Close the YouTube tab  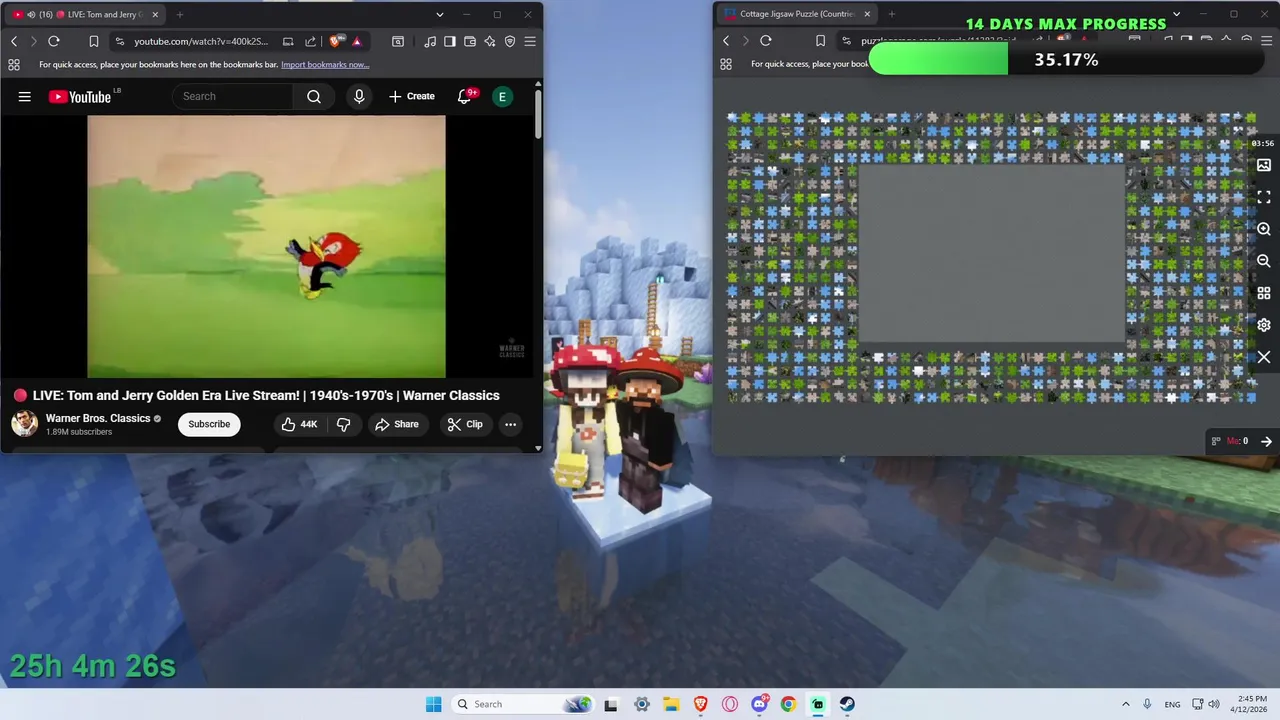click(155, 15)
